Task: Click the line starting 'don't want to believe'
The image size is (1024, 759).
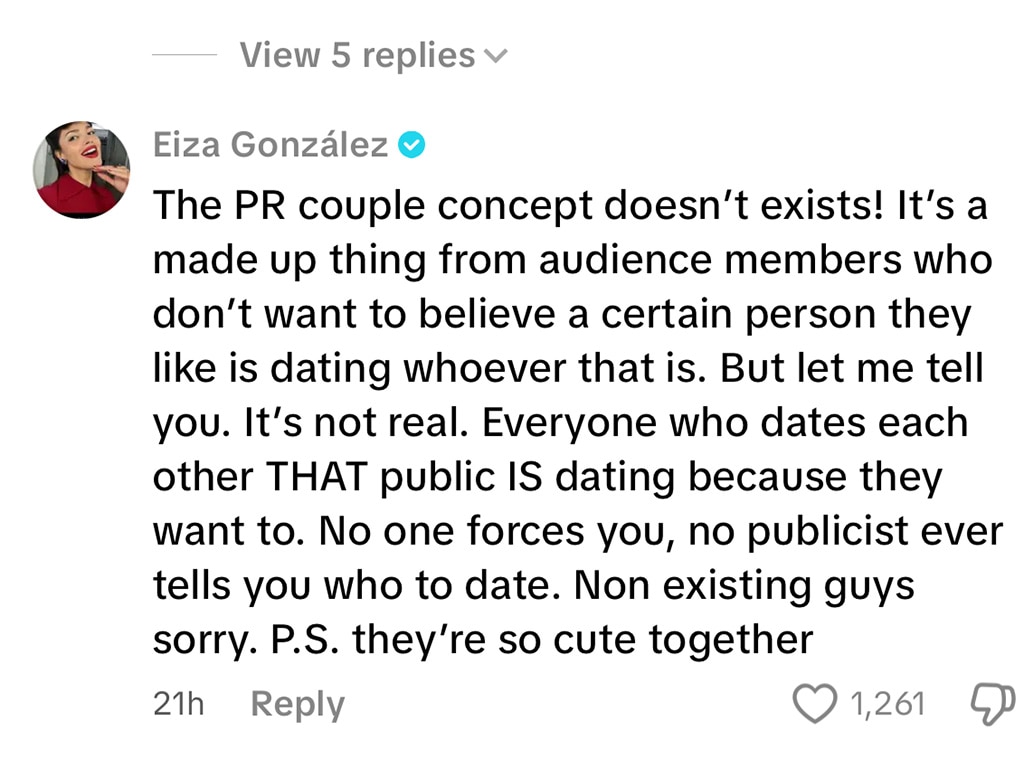Action: tap(562, 314)
